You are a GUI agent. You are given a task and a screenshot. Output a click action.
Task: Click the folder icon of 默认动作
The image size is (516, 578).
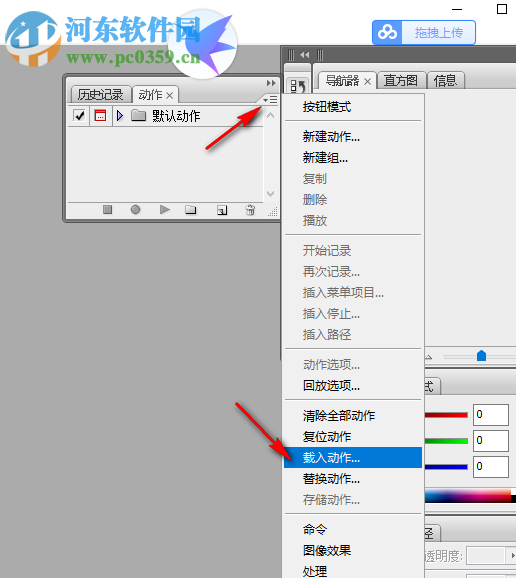coord(139,116)
